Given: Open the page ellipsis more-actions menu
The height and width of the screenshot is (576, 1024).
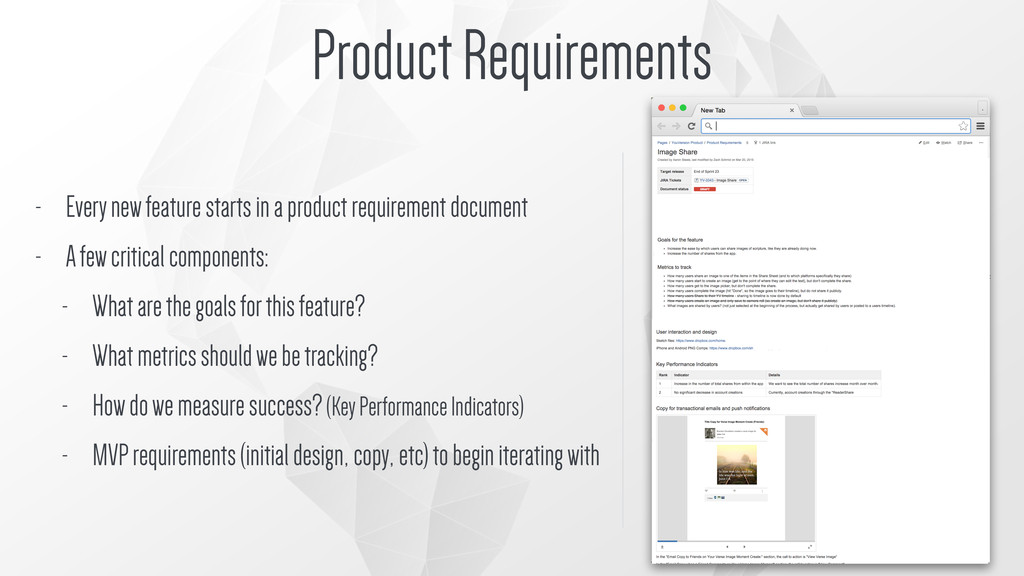Looking at the screenshot, I should point(981,142).
